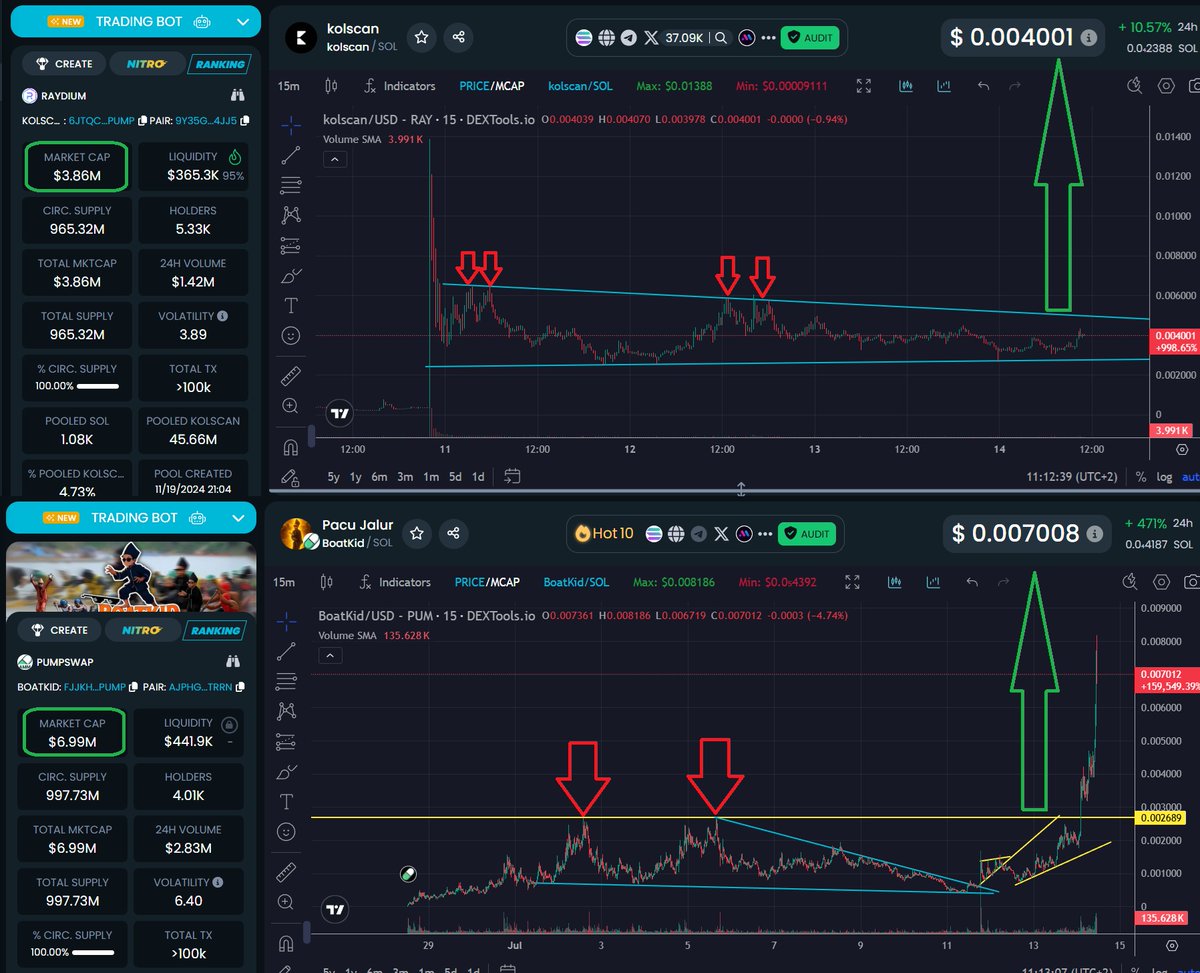Screen dimensions: 1200x973
Task: Toggle magnet mode on BoatKid chart
Action: click(287, 942)
